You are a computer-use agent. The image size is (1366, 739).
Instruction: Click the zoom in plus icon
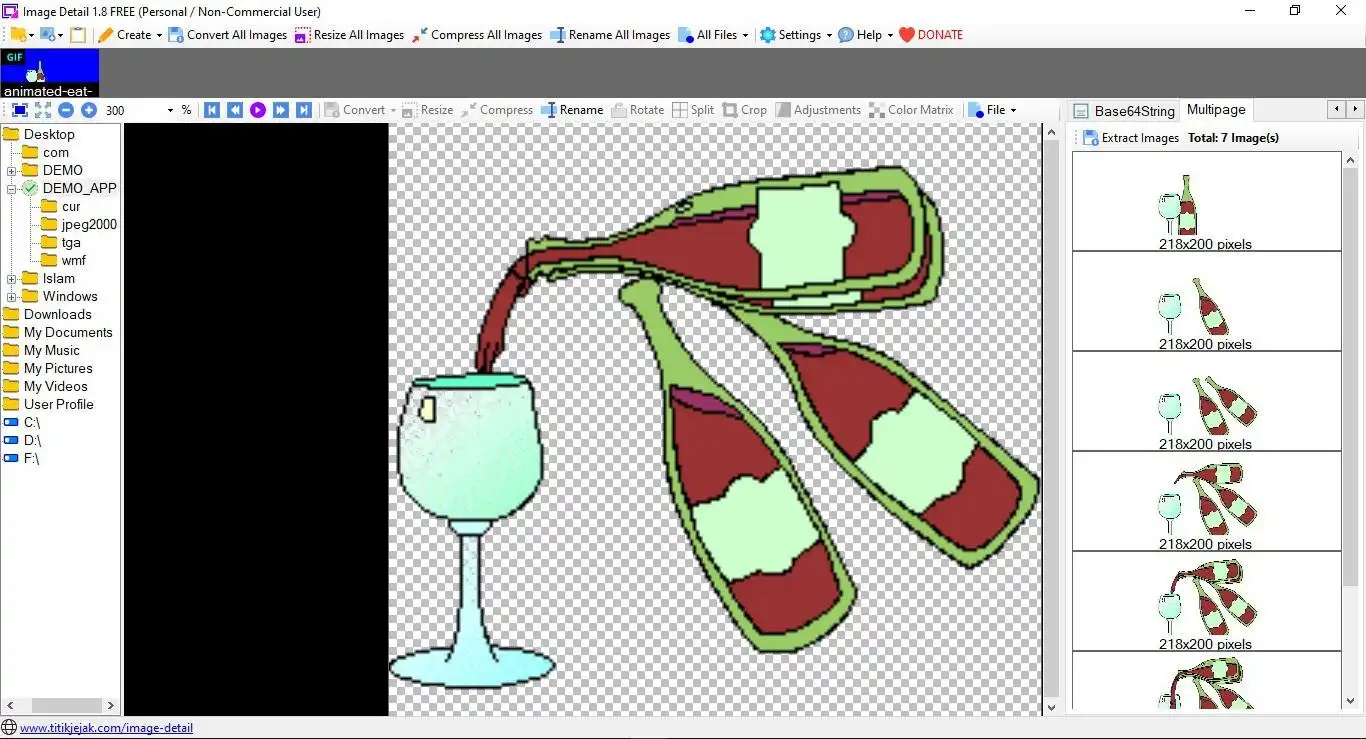[x=89, y=110]
